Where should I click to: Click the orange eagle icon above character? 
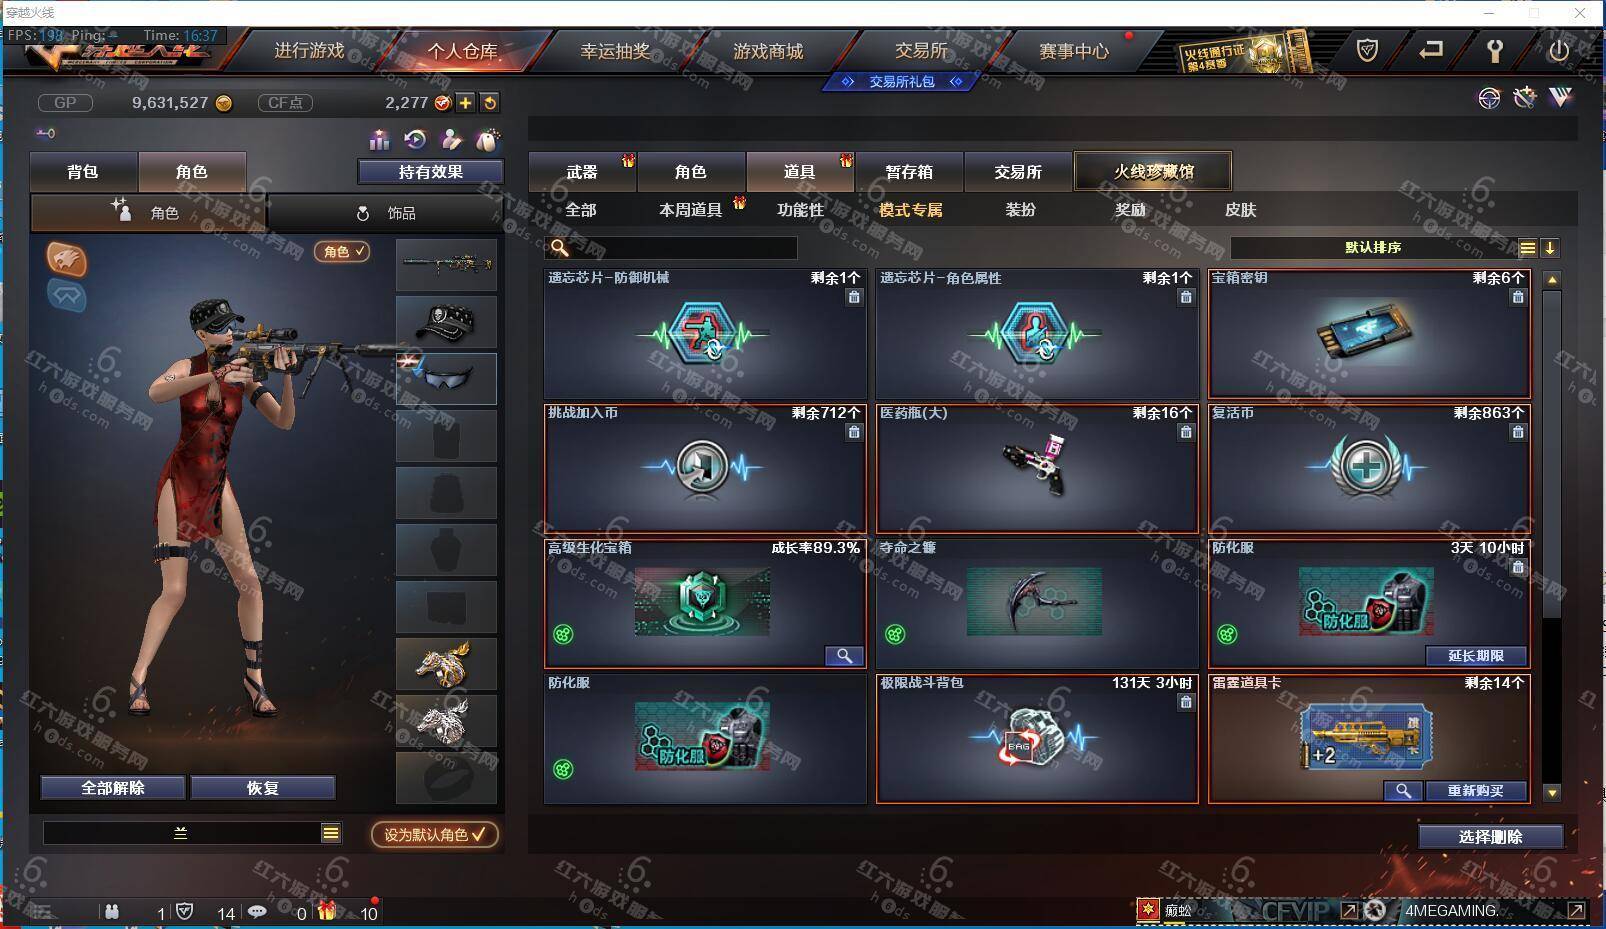67,259
